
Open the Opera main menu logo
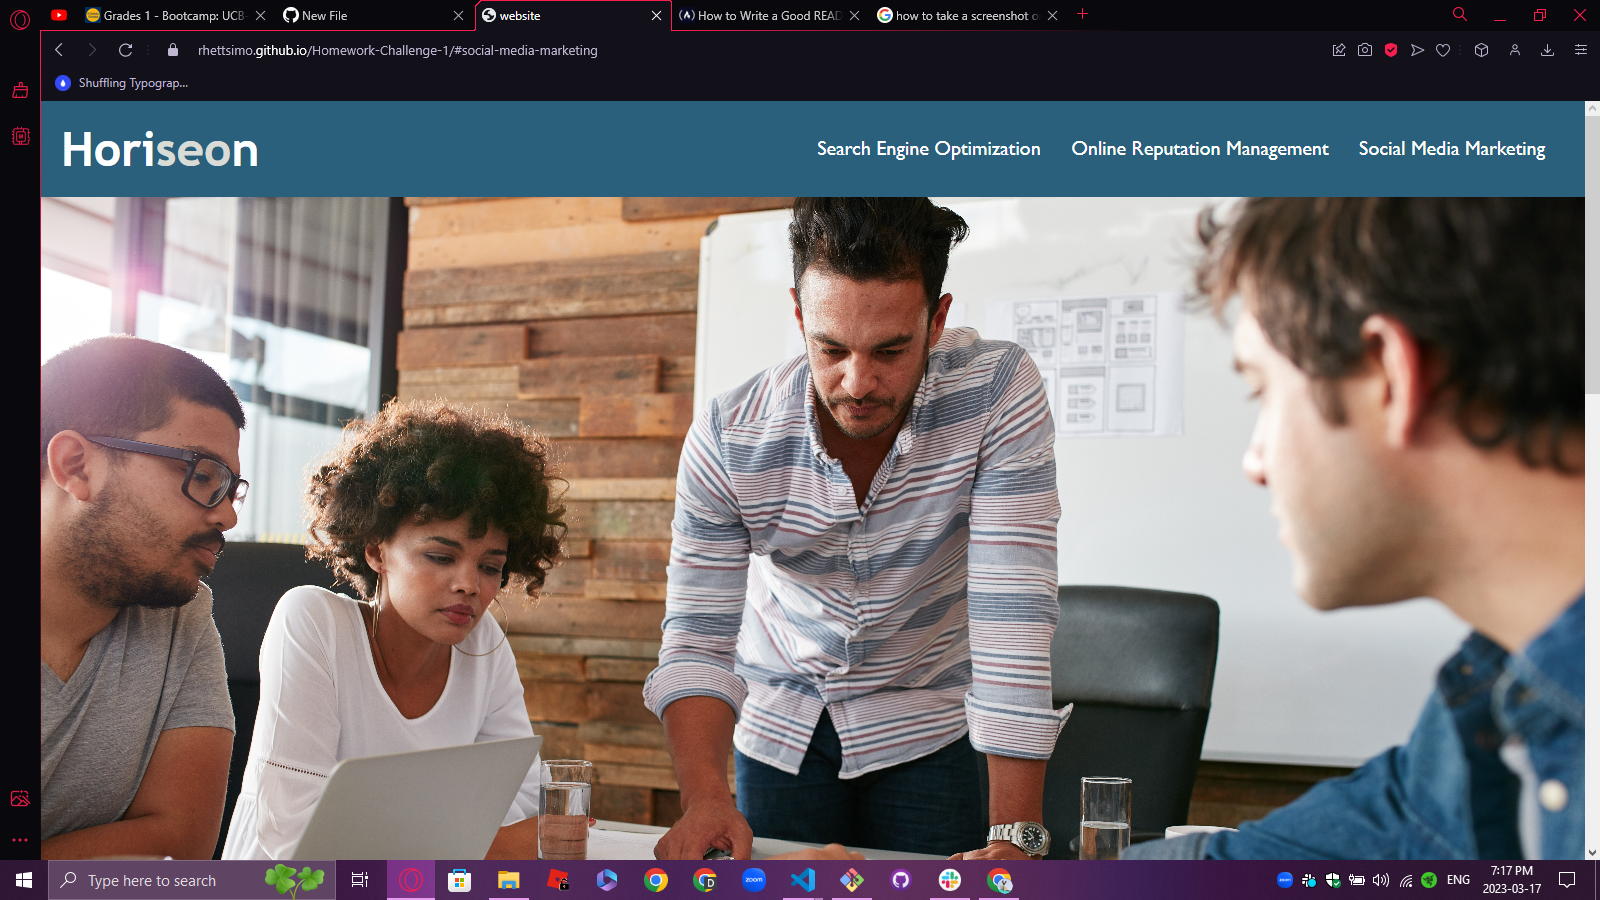coord(20,19)
